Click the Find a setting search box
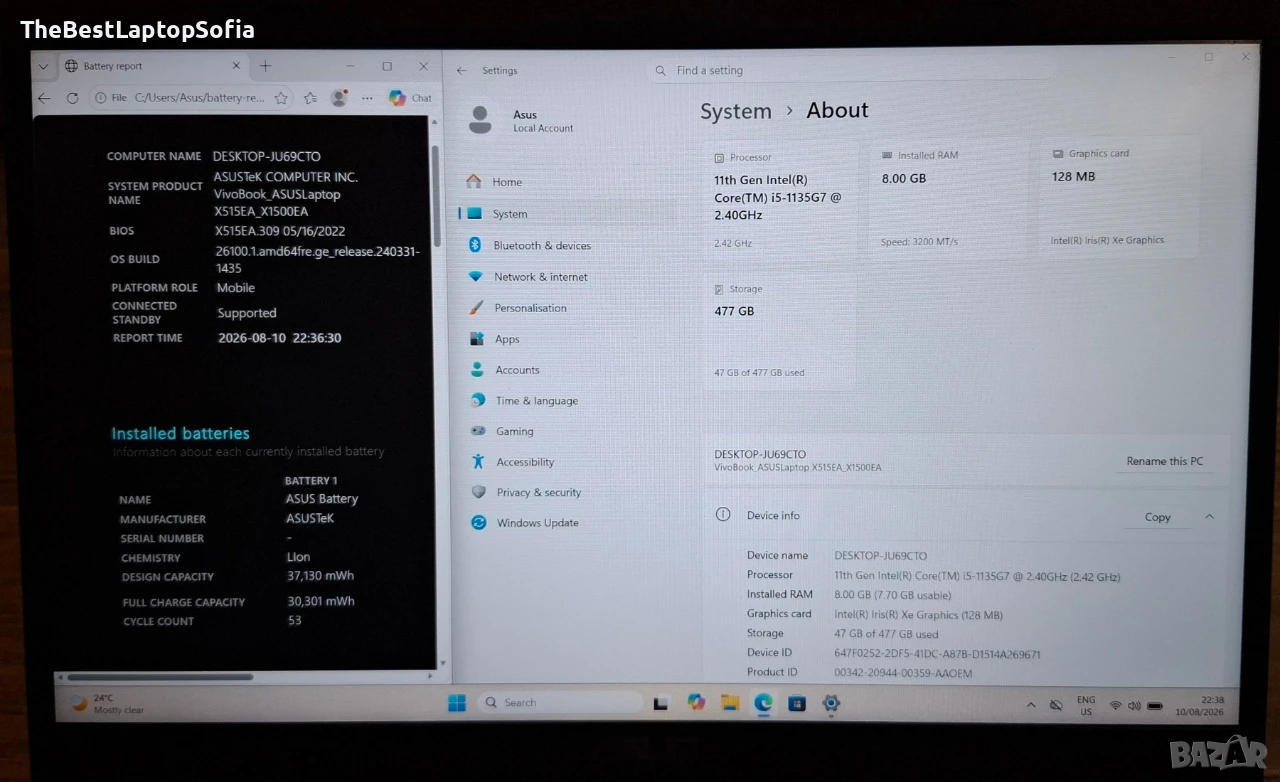 pos(850,71)
